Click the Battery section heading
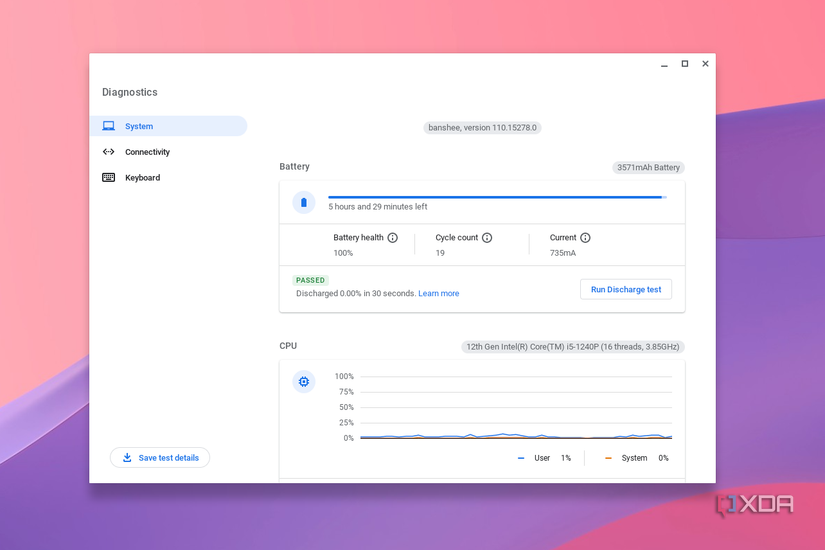 (x=294, y=167)
